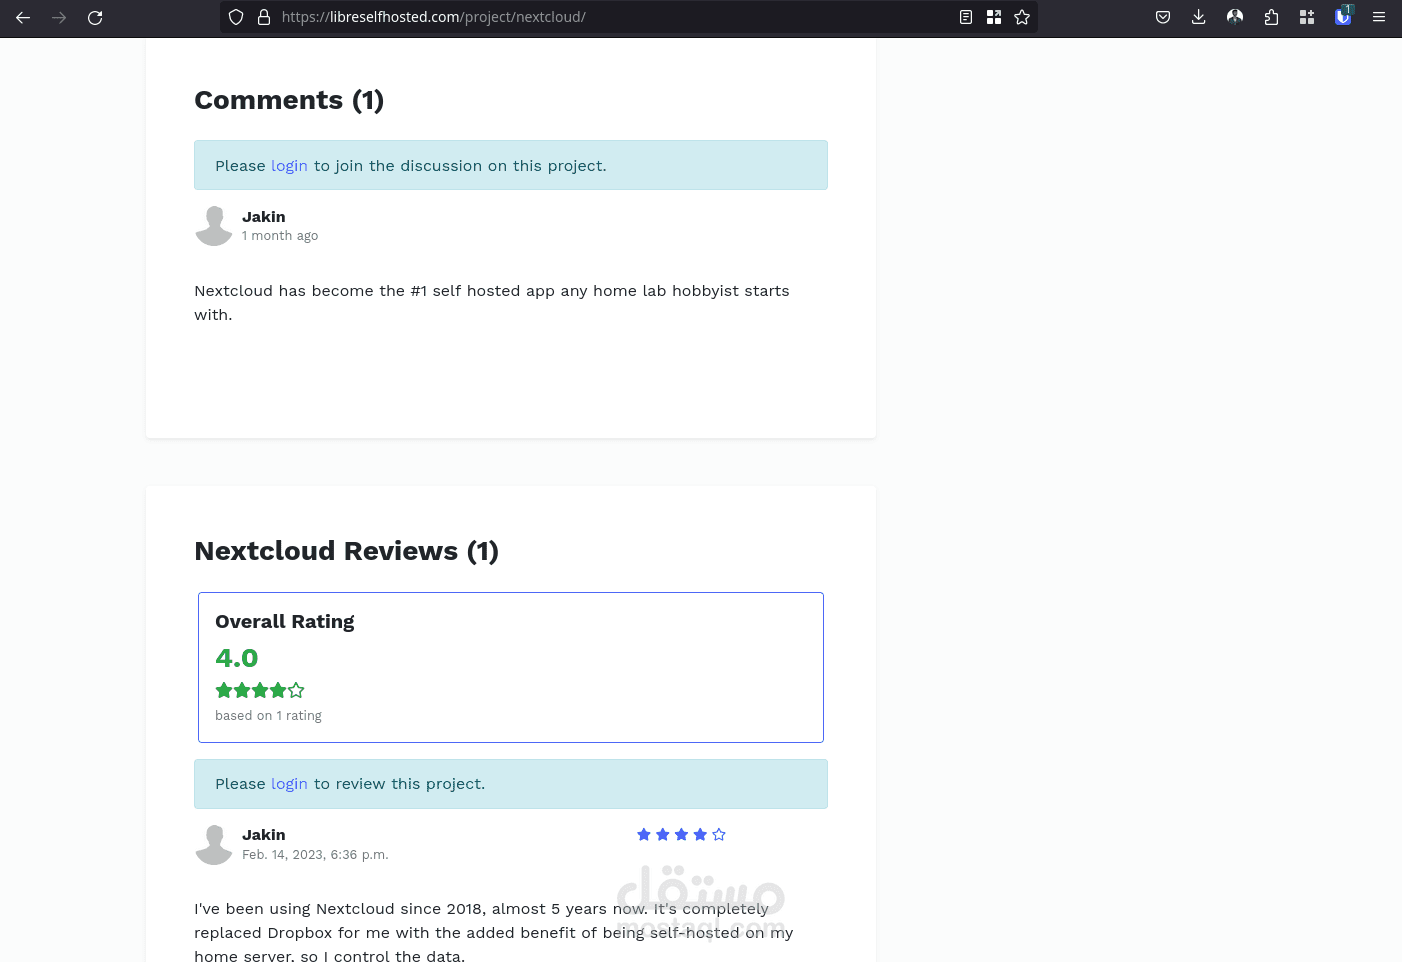The height and width of the screenshot is (962, 1402).
Task: Click the blue star rating on Jakin's review
Action: point(681,835)
